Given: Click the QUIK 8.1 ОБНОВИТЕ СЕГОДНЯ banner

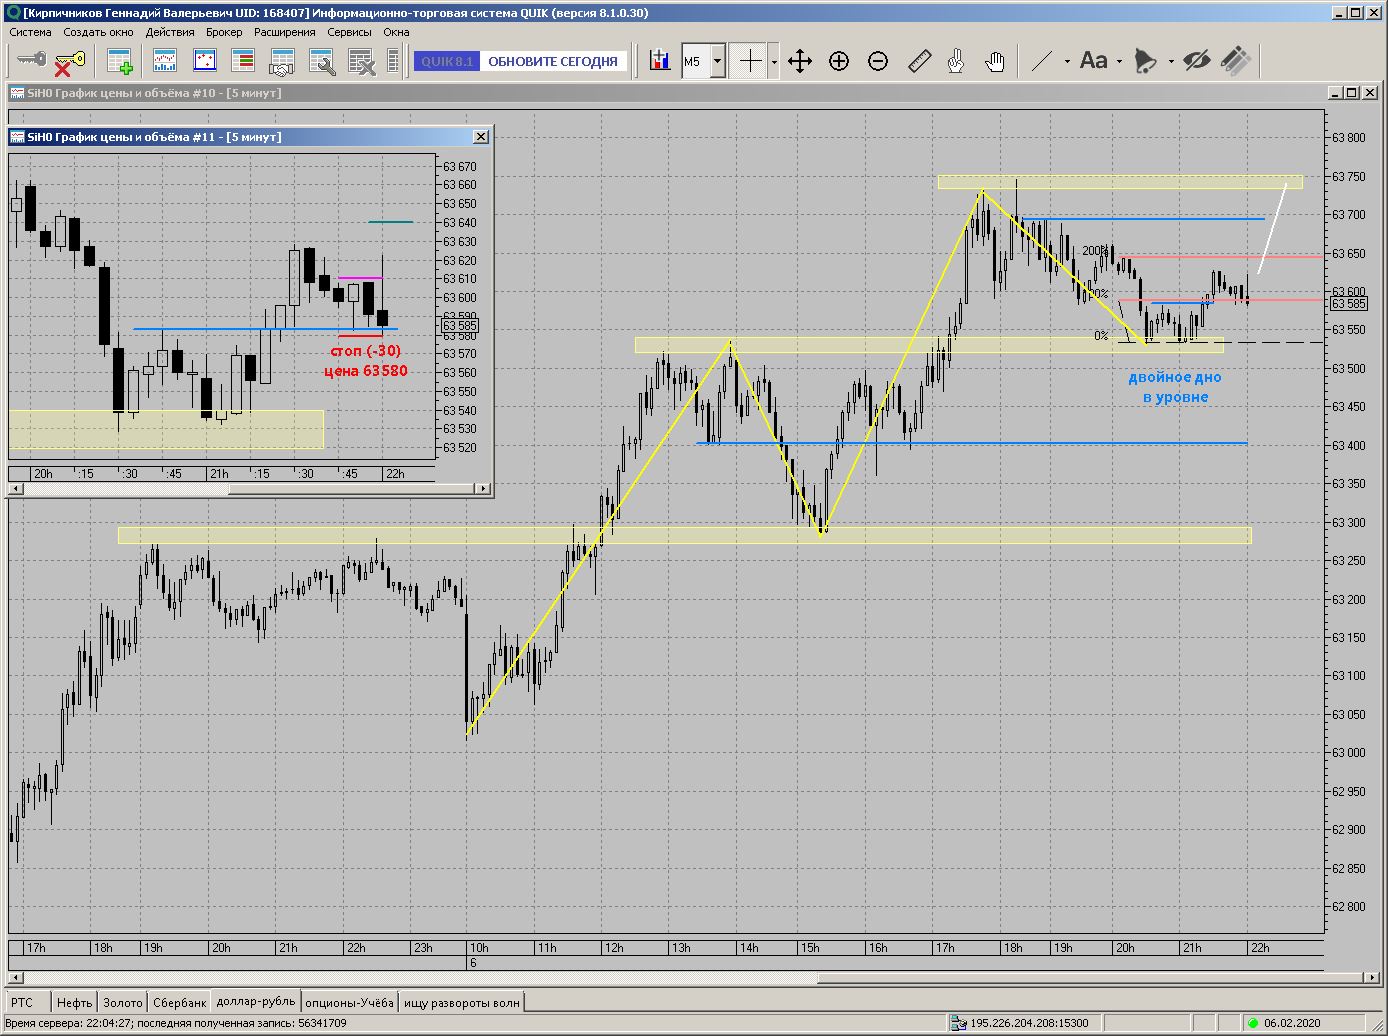Looking at the screenshot, I should pyautogui.click(x=520, y=61).
